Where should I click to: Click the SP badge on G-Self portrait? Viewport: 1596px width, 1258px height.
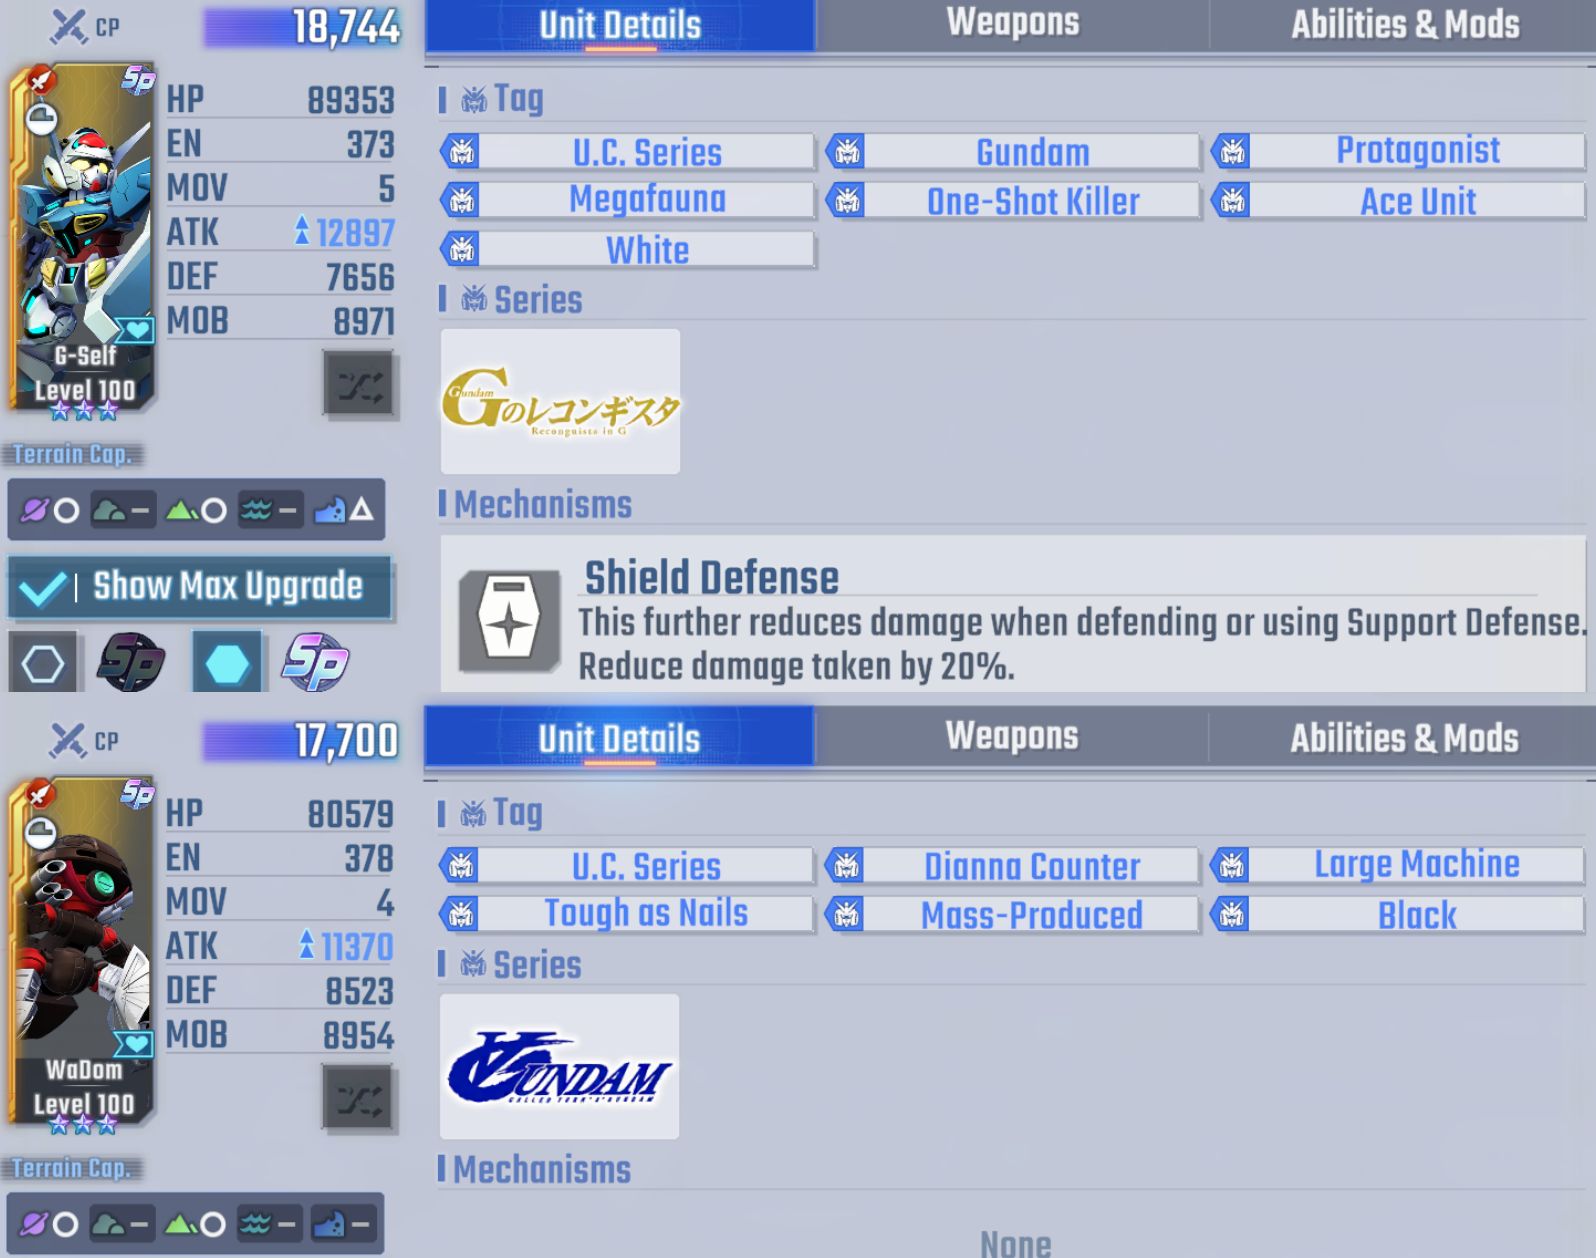click(x=138, y=79)
